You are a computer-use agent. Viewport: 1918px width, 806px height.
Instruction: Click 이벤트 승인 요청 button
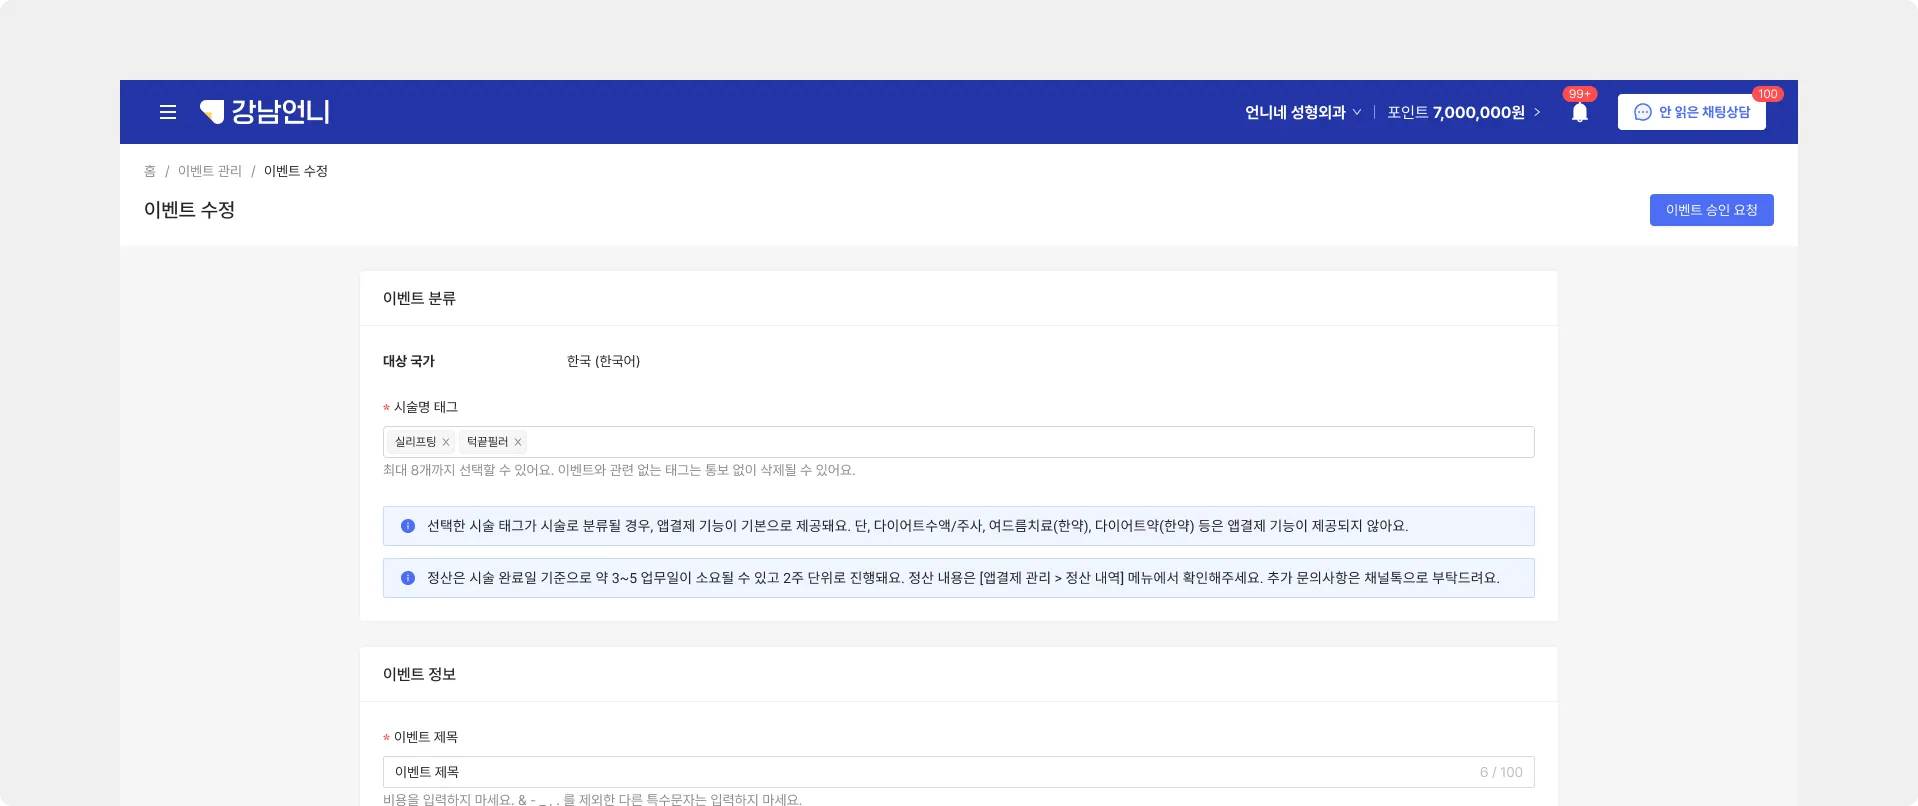1712,210
